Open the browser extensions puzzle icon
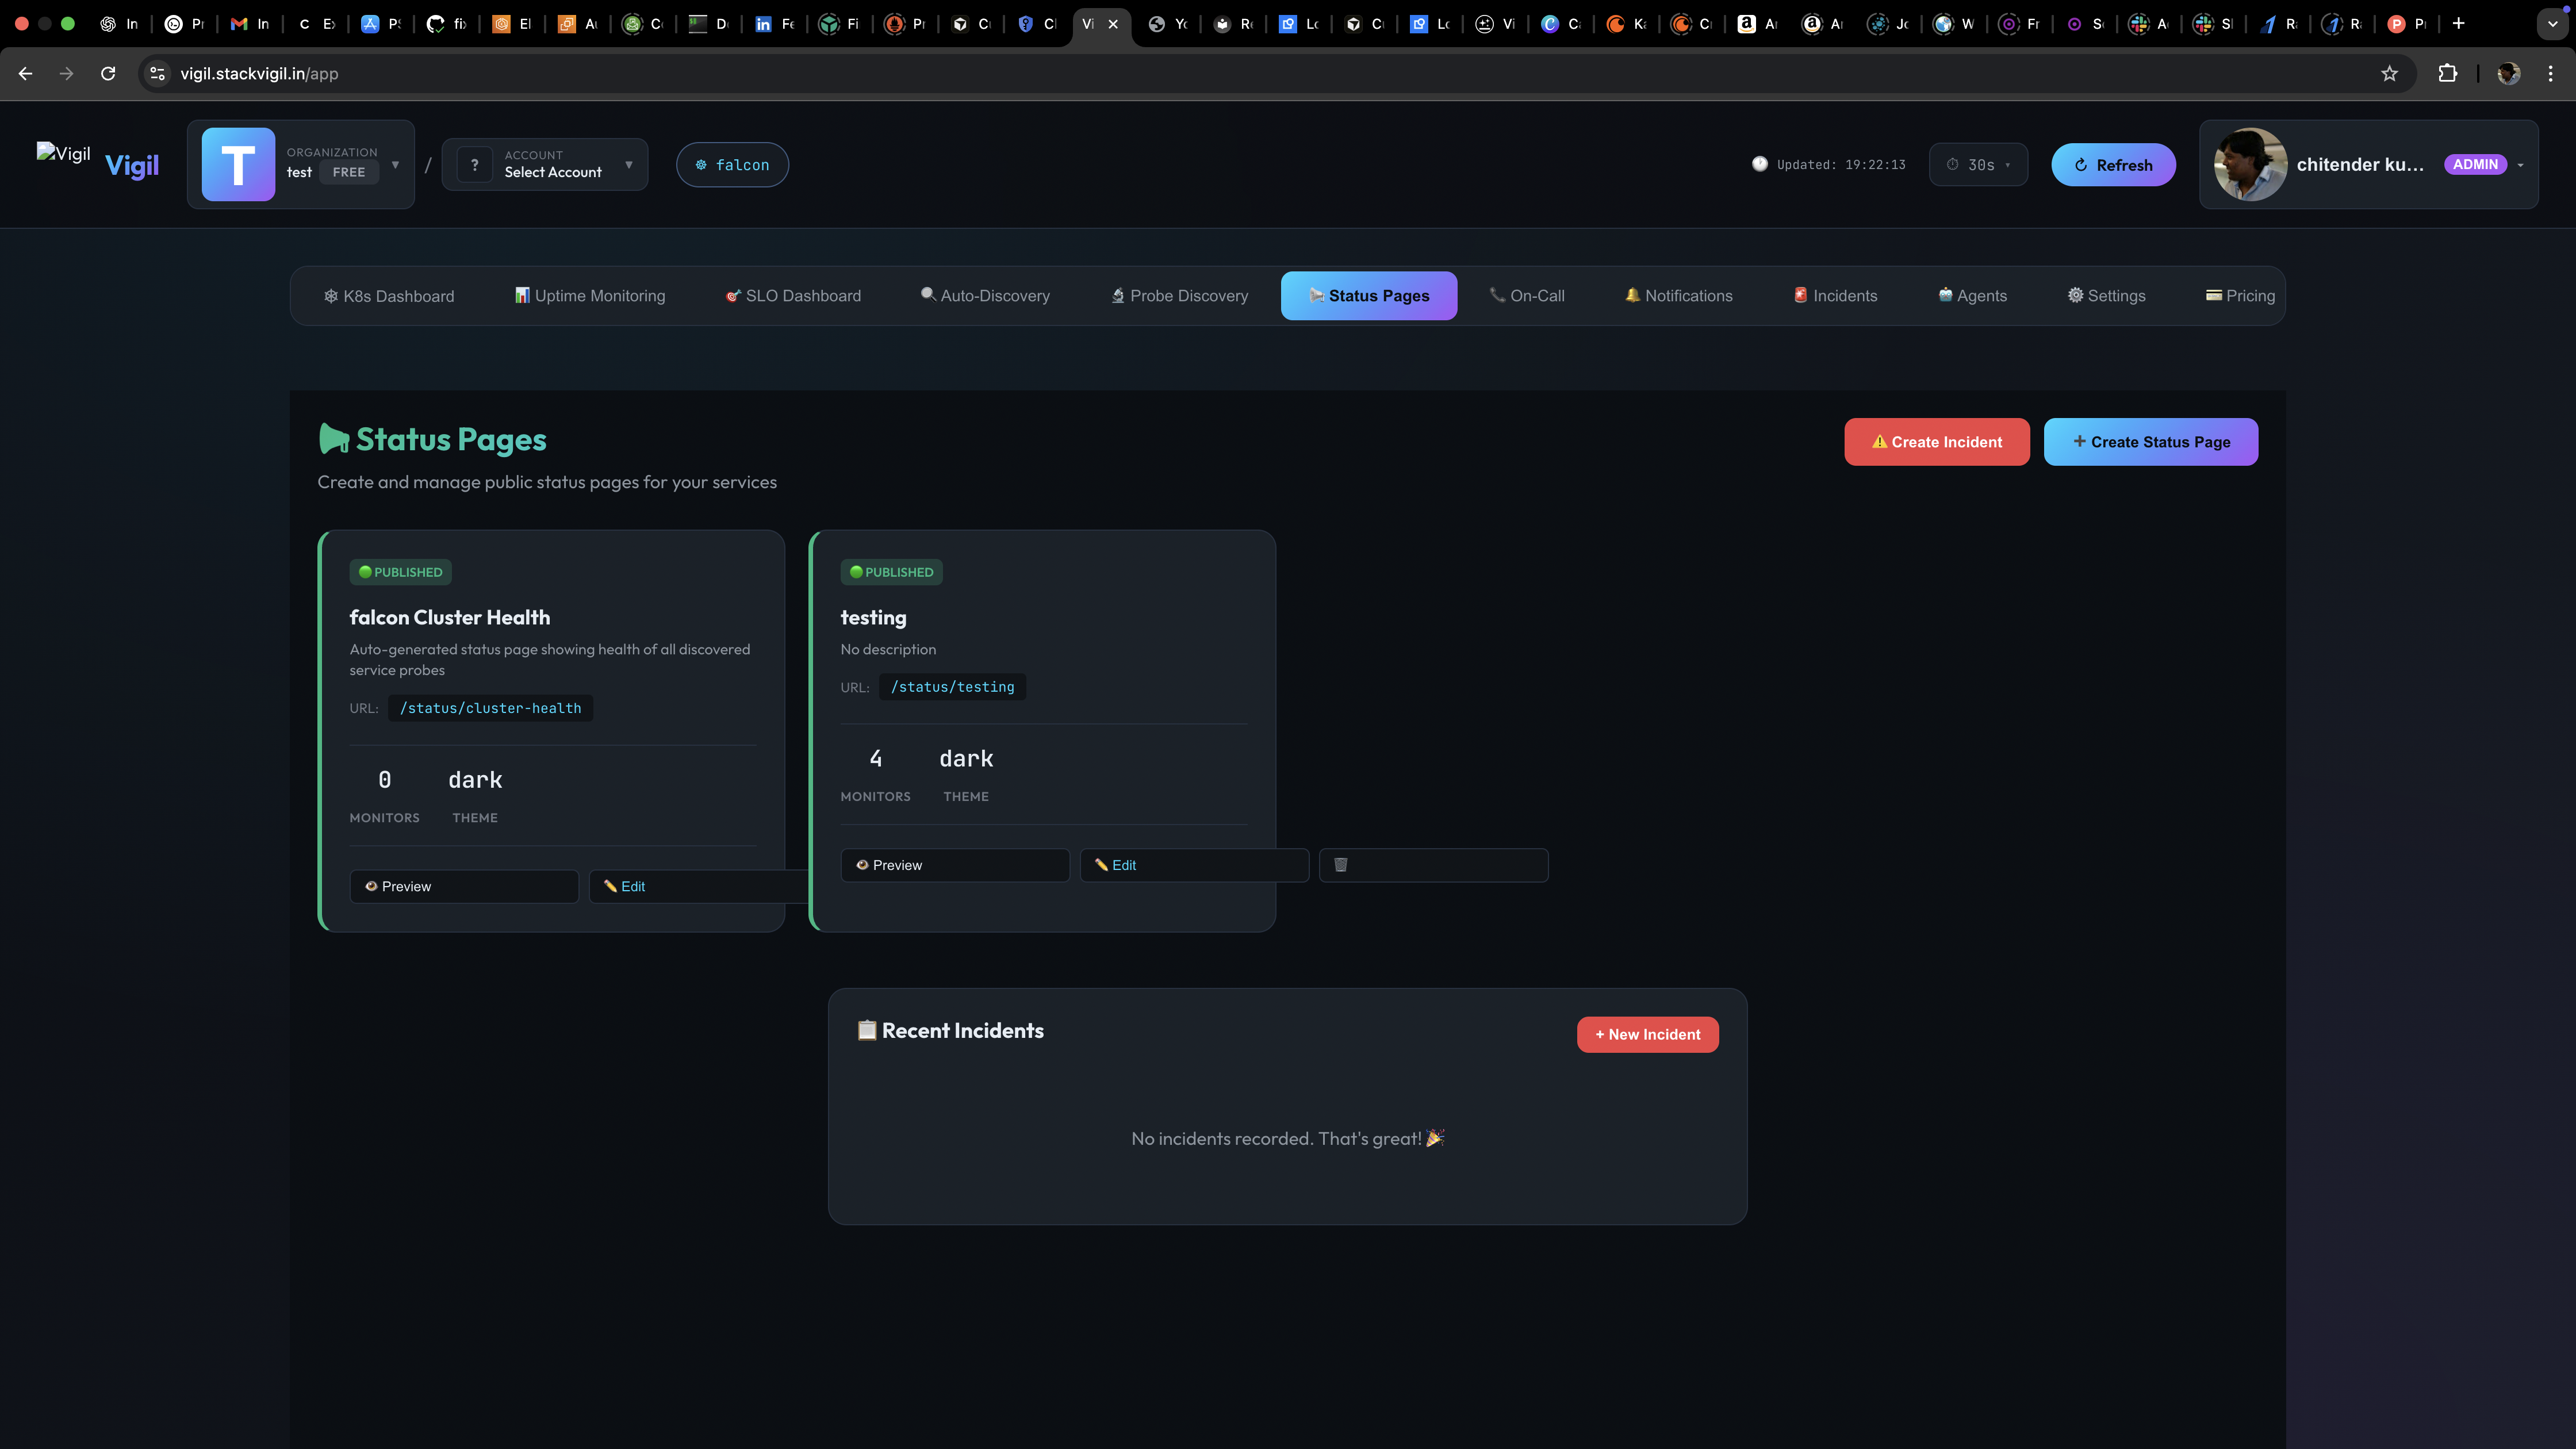The width and height of the screenshot is (2576, 1449). [x=2447, y=73]
